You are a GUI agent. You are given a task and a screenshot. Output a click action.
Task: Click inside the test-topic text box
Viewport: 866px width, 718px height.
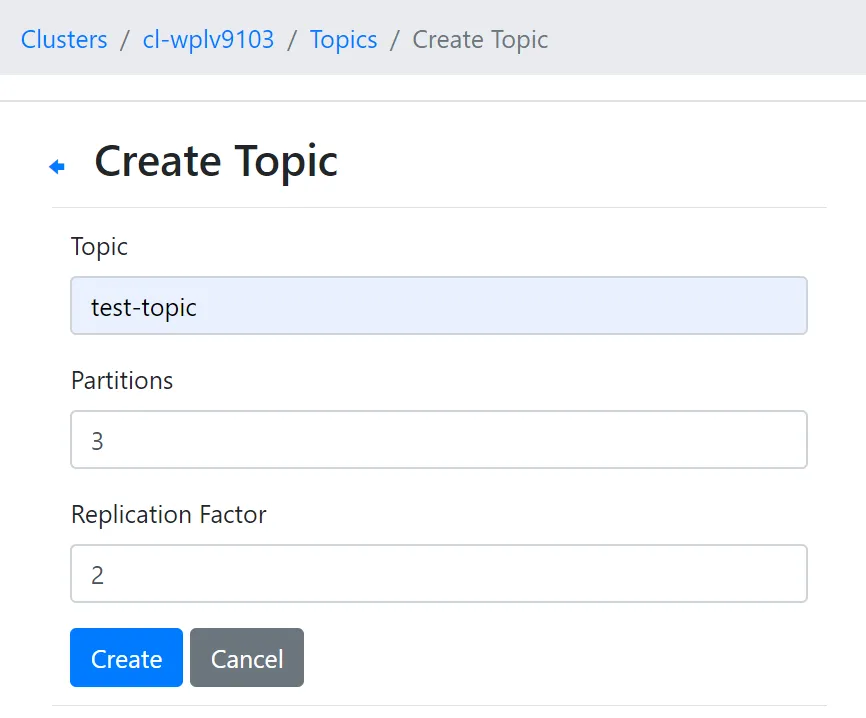[x=438, y=305]
